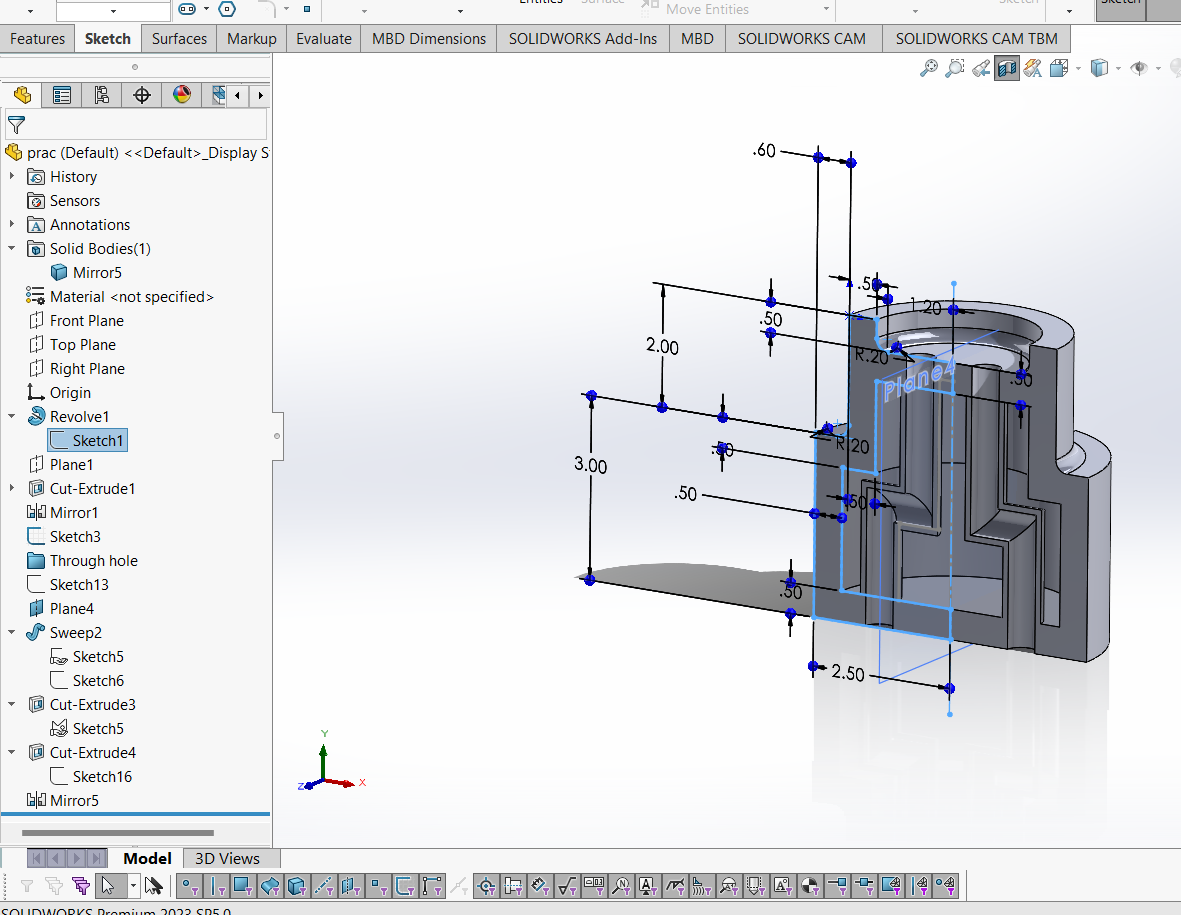
Task: Click the Zoom to Fit icon
Action: [929, 69]
